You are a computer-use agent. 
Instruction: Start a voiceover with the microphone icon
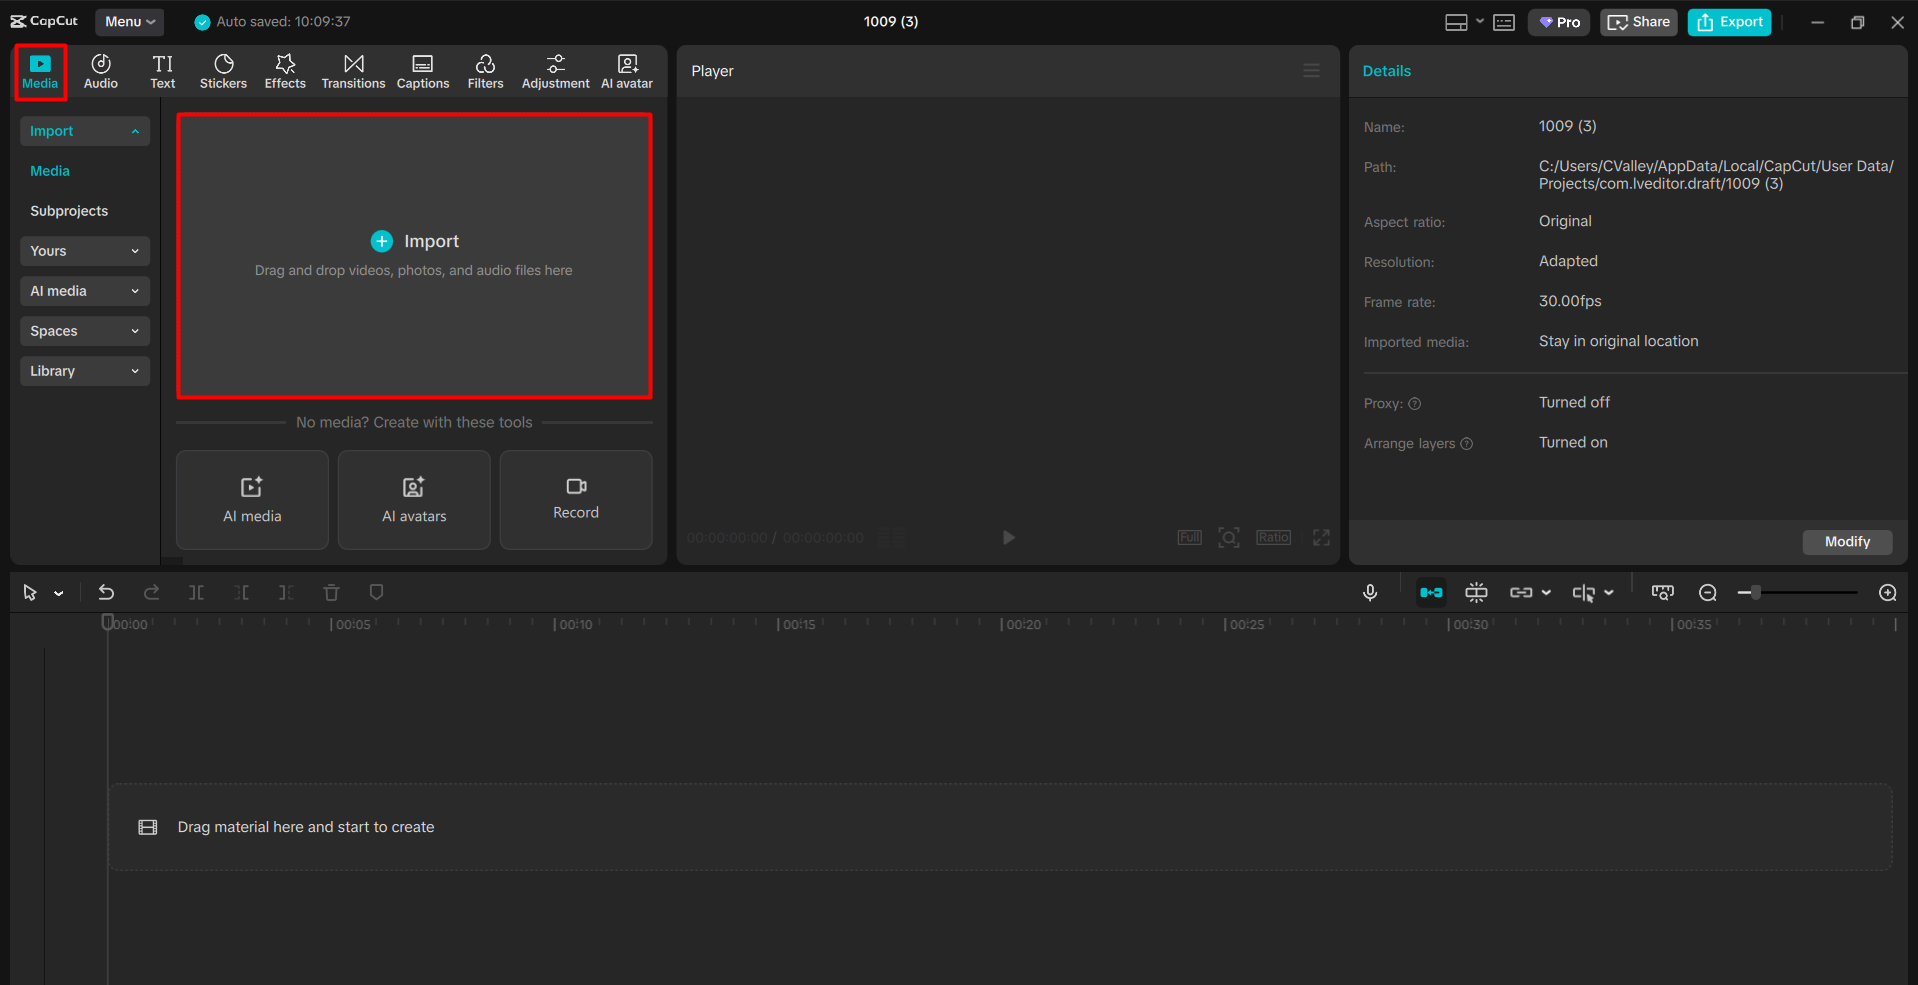tap(1369, 592)
